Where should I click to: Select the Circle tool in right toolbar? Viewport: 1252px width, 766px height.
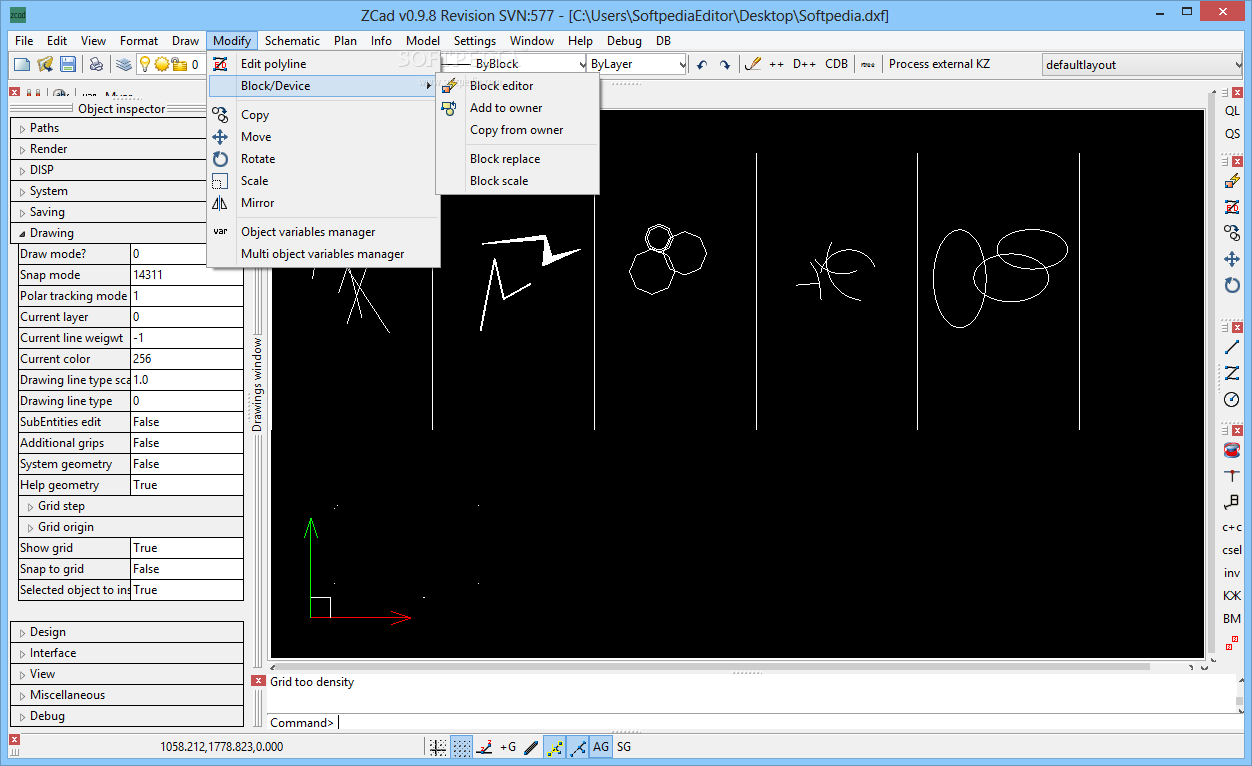(1232, 399)
